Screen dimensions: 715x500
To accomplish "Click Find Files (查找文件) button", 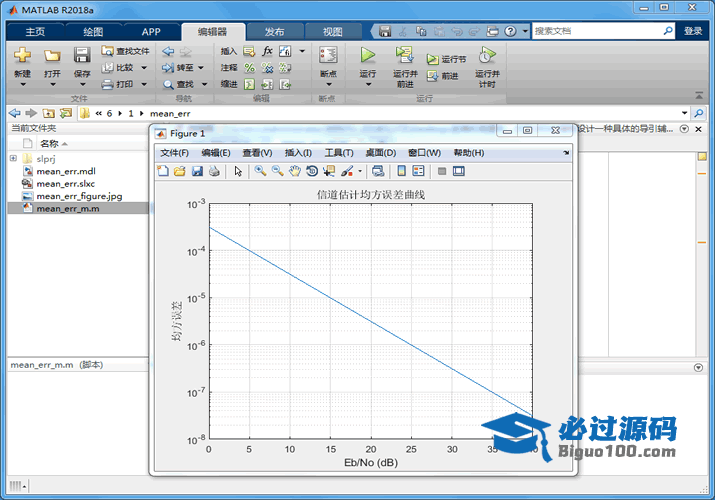I will [125, 51].
